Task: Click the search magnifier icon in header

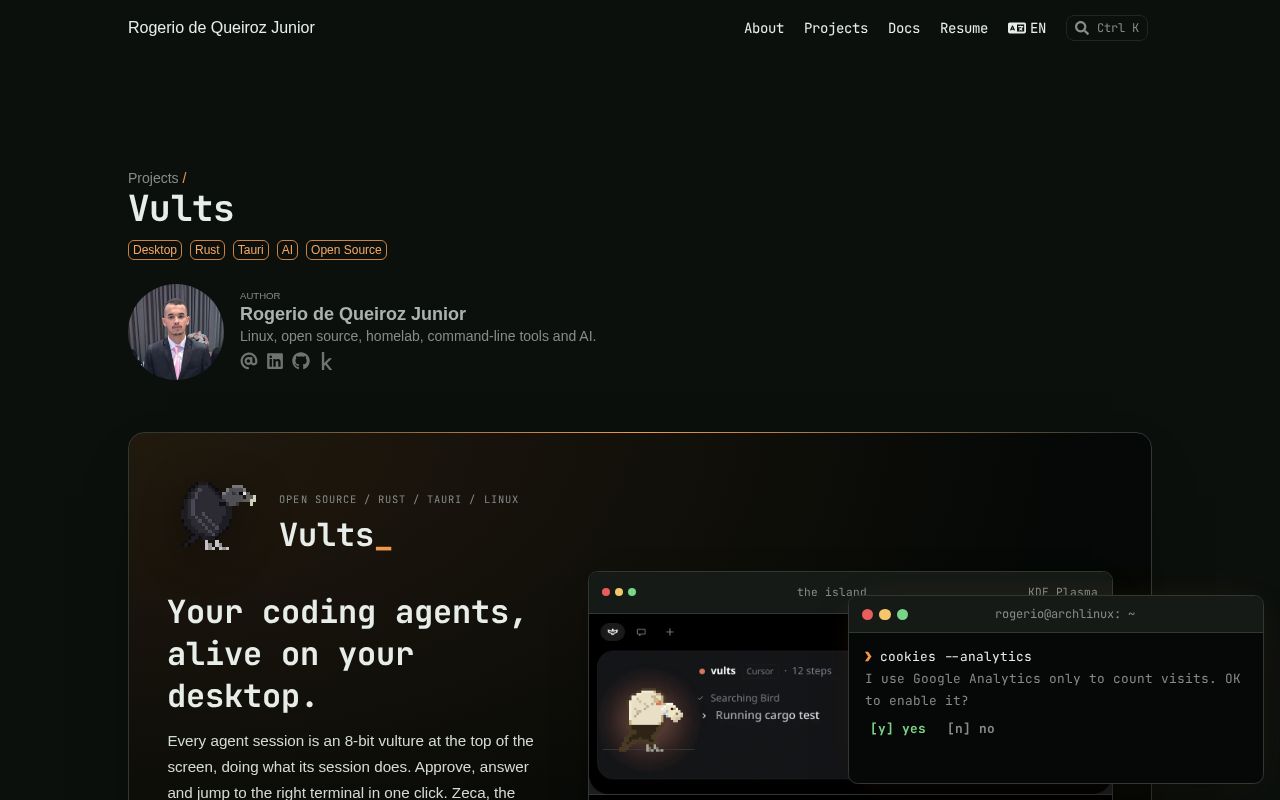Action: (x=1081, y=28)
